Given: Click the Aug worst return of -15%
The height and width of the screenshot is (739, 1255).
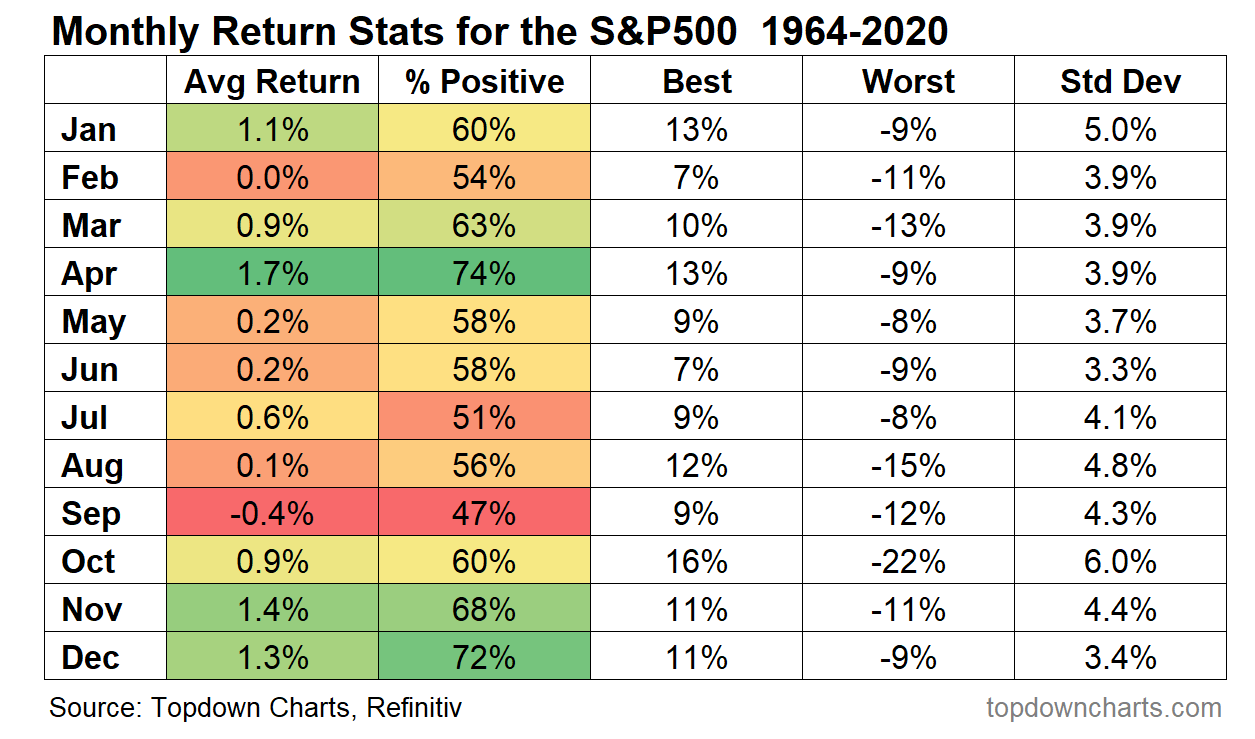Looking at the screenshot, I should tap(908, 466).
